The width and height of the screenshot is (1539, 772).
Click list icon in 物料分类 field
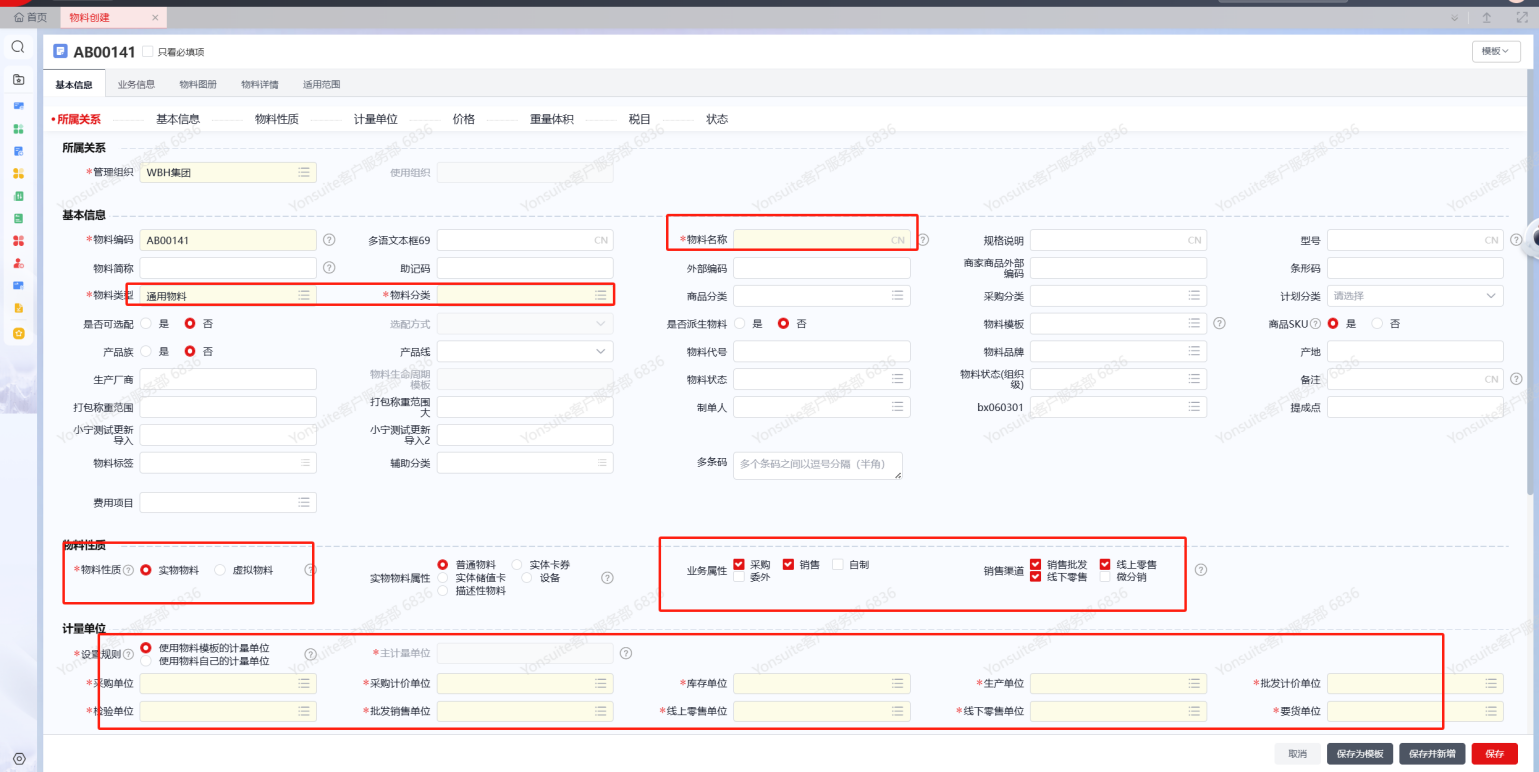[x=601, y=295]
